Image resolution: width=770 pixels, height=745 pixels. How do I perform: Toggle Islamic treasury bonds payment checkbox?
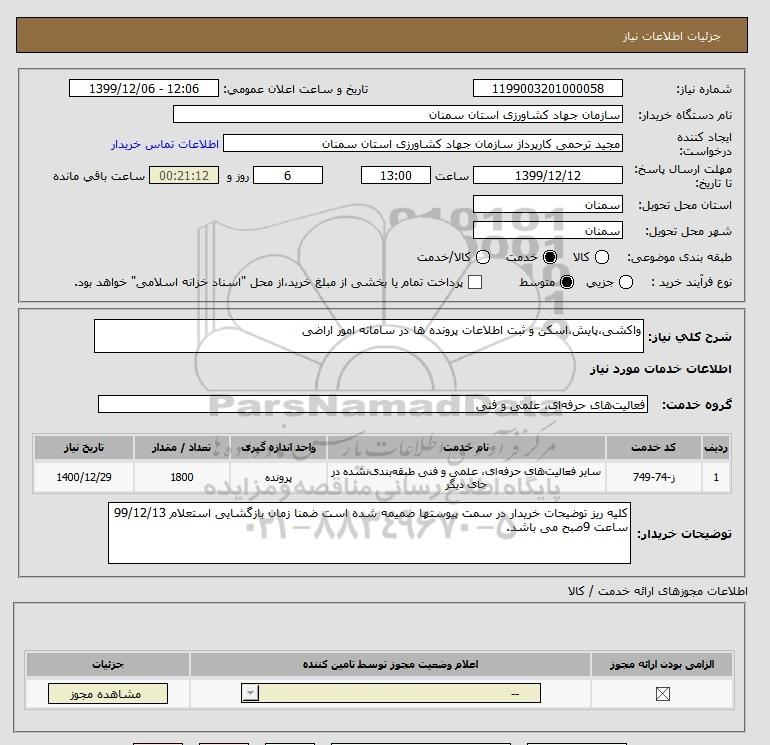click(x=475, y=282)
